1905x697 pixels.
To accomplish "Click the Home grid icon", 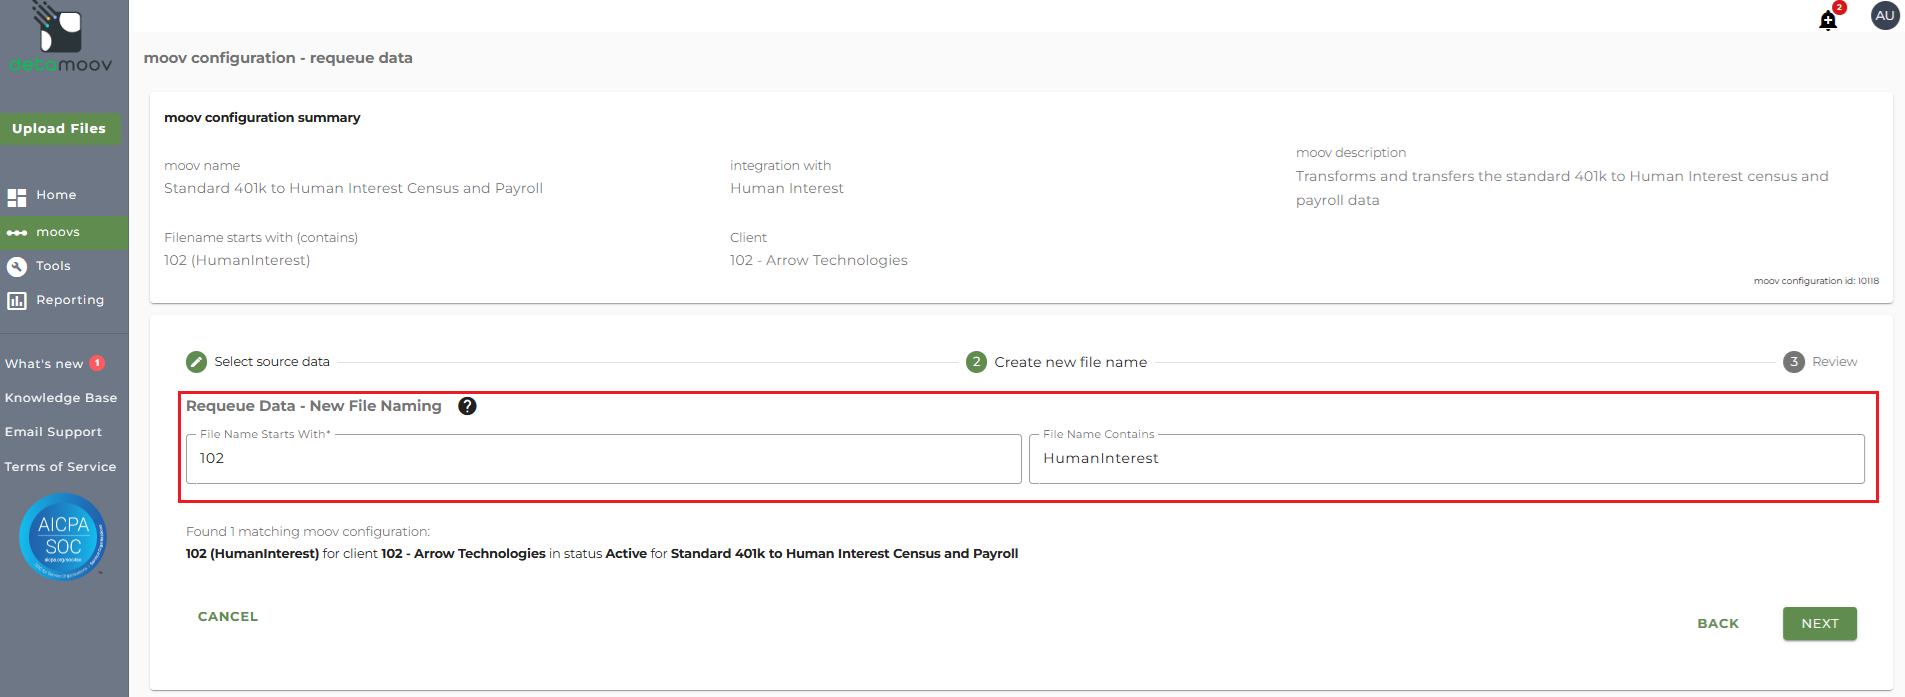I will point(17,197).
